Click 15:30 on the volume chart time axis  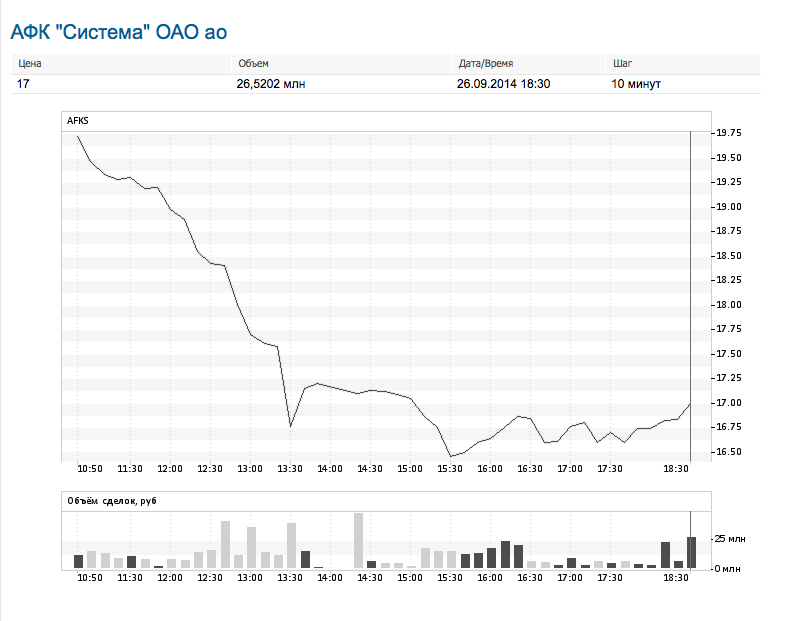point(450,578)
